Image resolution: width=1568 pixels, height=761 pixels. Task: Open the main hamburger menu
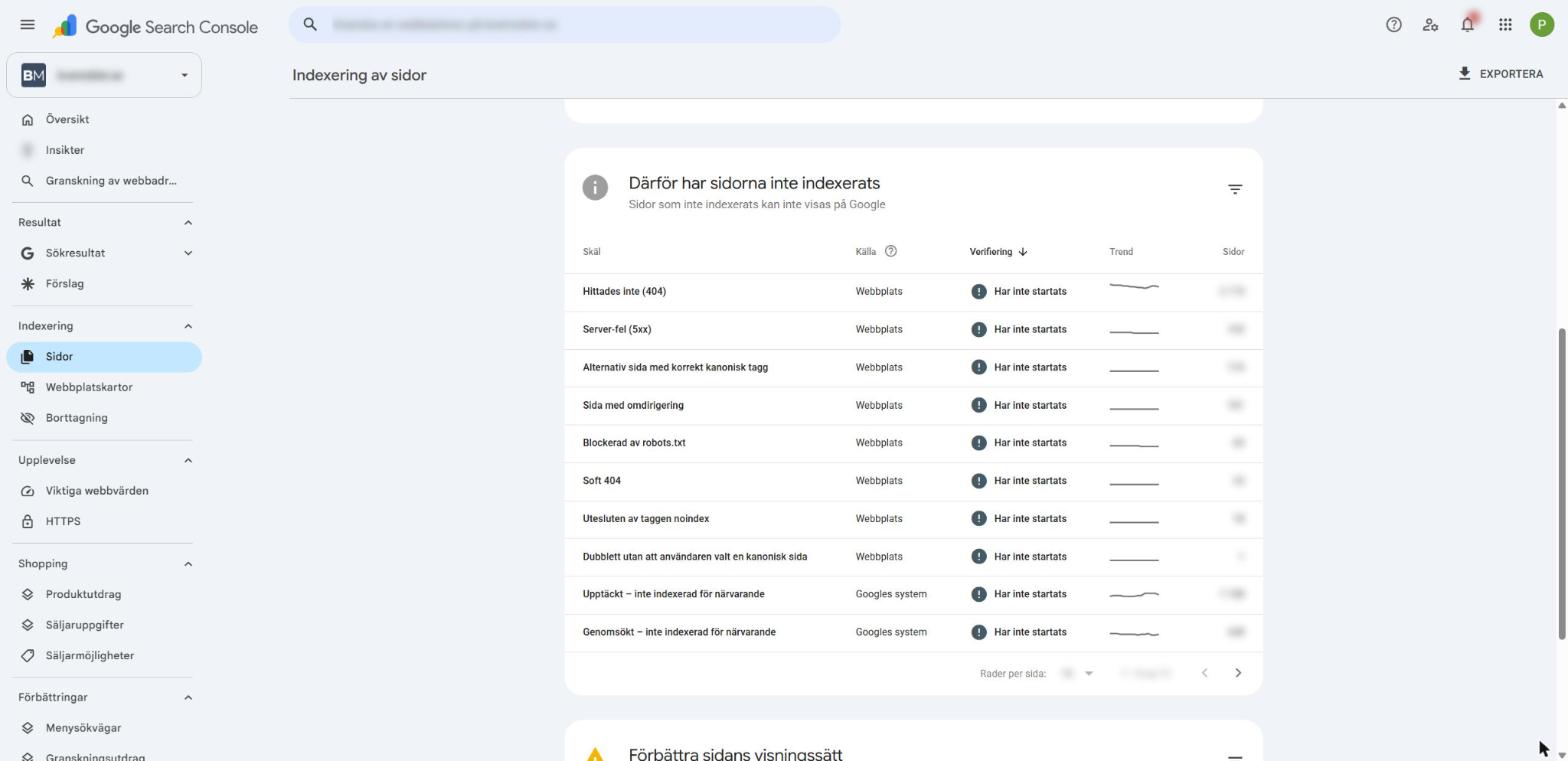tap(27, 25)
